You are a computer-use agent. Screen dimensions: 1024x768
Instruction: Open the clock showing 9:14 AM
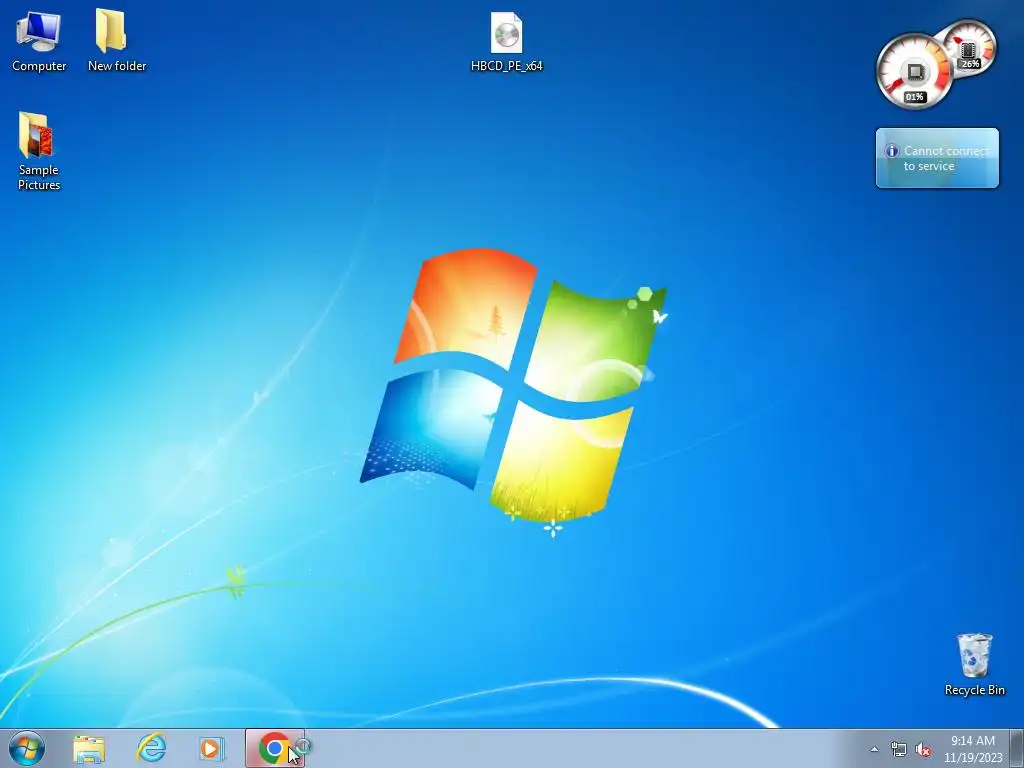coord(972,749)
